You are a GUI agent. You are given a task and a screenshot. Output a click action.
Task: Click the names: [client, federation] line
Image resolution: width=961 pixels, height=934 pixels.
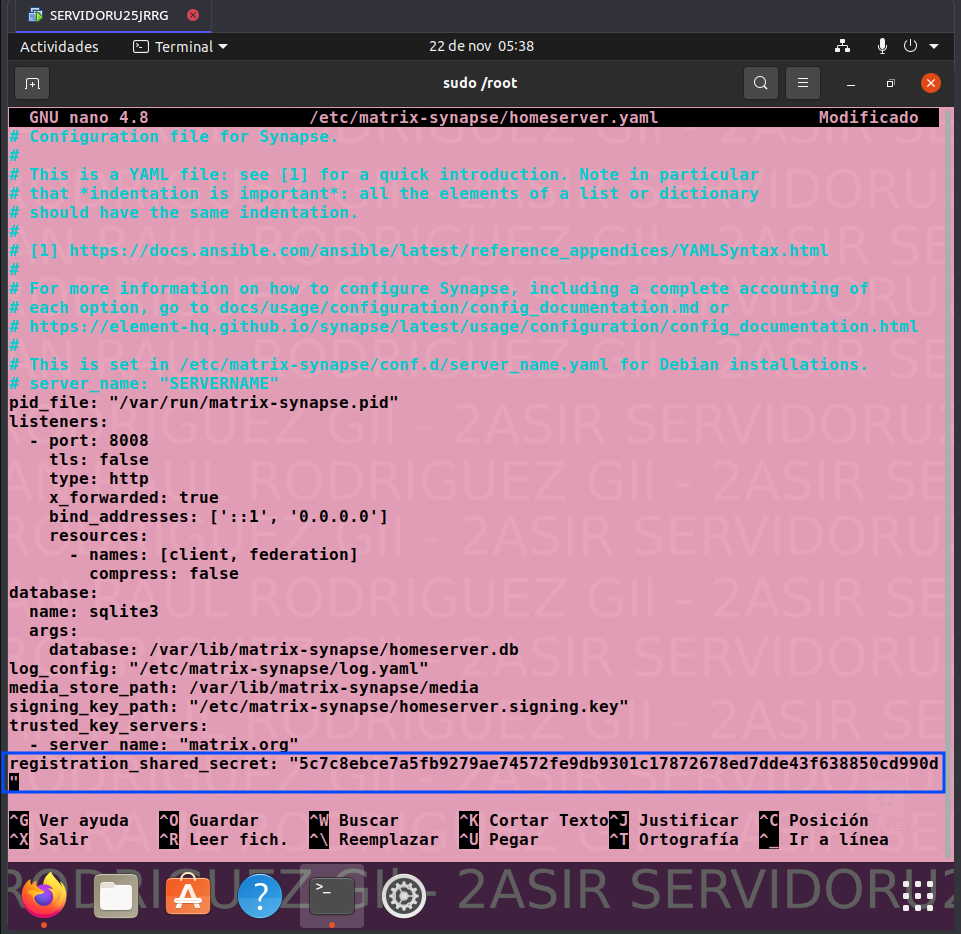(213, 555)
